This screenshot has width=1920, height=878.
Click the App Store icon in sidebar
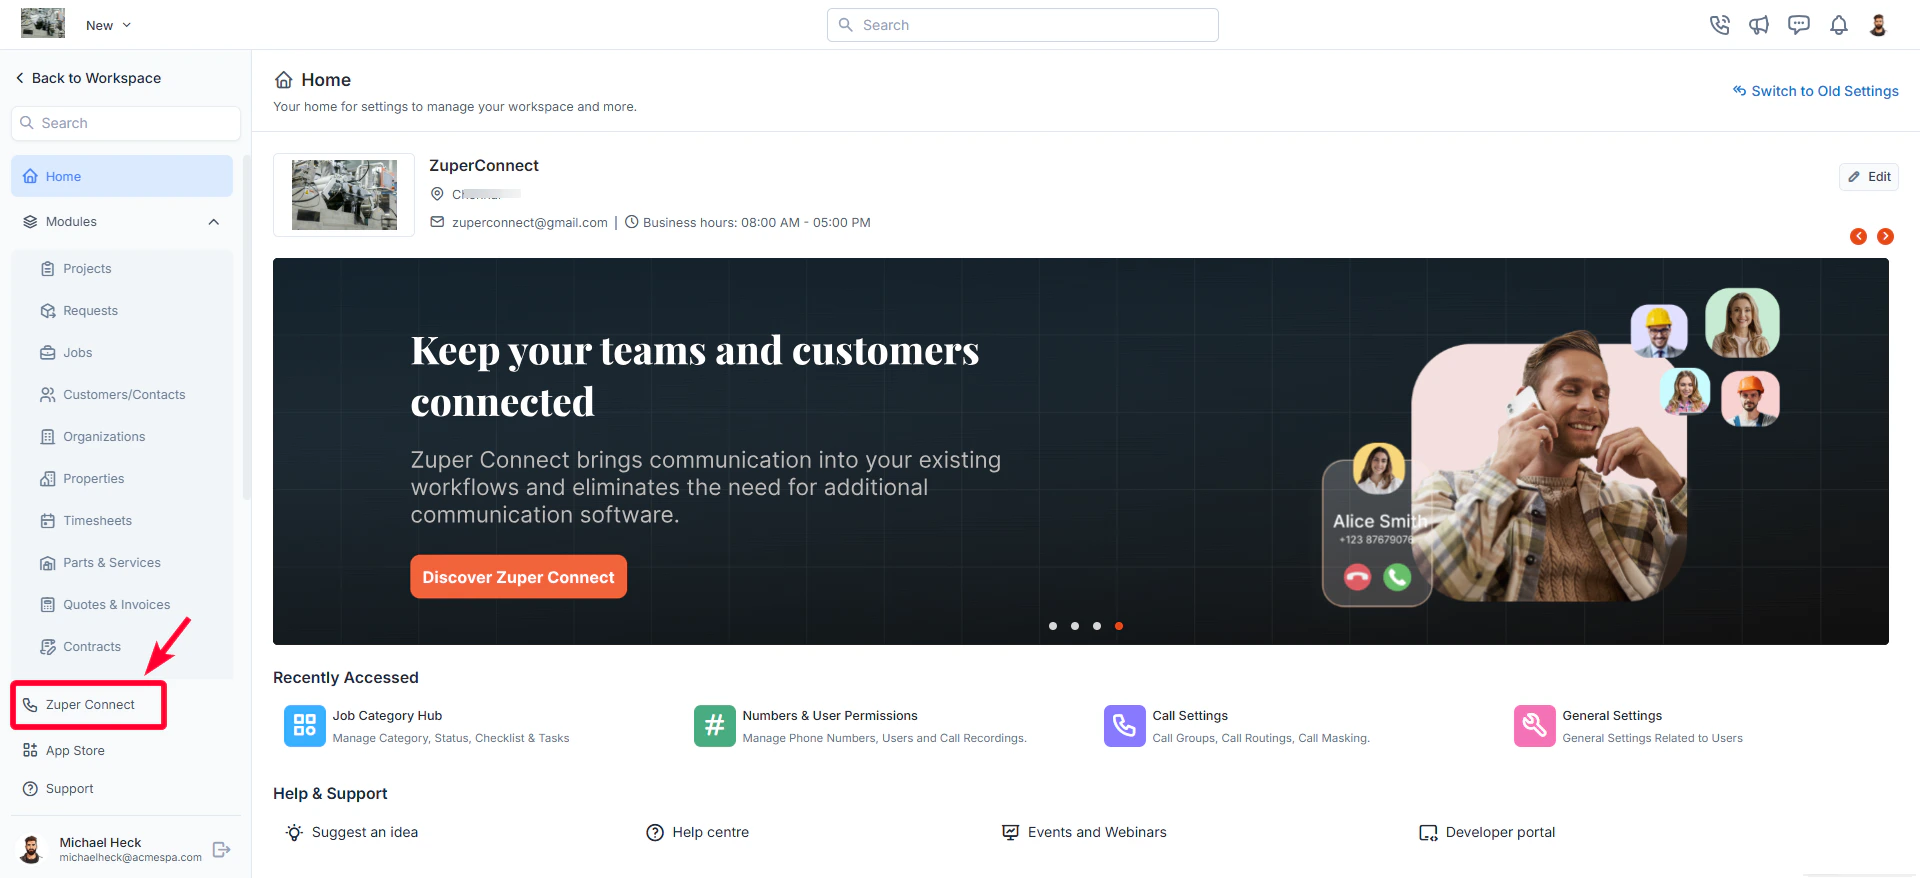pyautogui.click(x=30, y=751)
